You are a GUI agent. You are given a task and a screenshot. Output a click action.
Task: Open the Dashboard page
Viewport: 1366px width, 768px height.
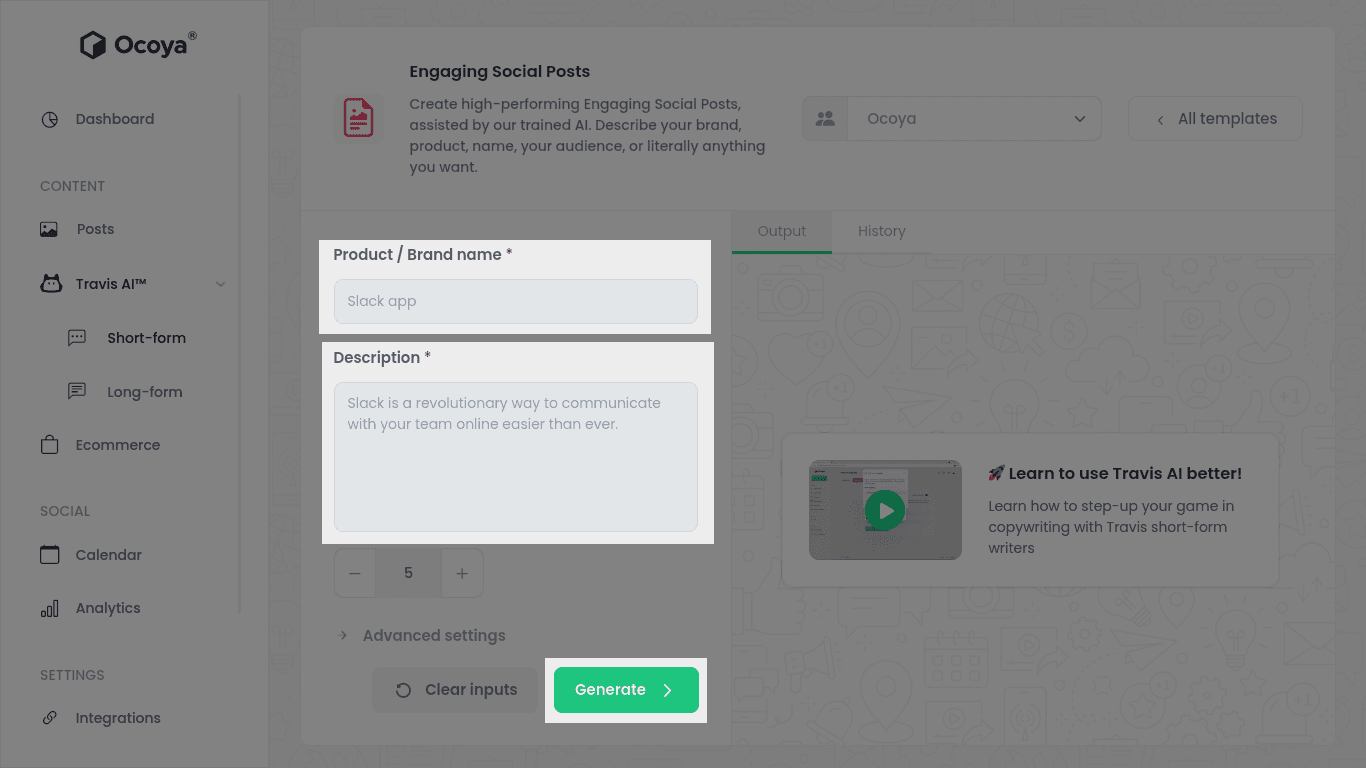(x=115, y=119)
